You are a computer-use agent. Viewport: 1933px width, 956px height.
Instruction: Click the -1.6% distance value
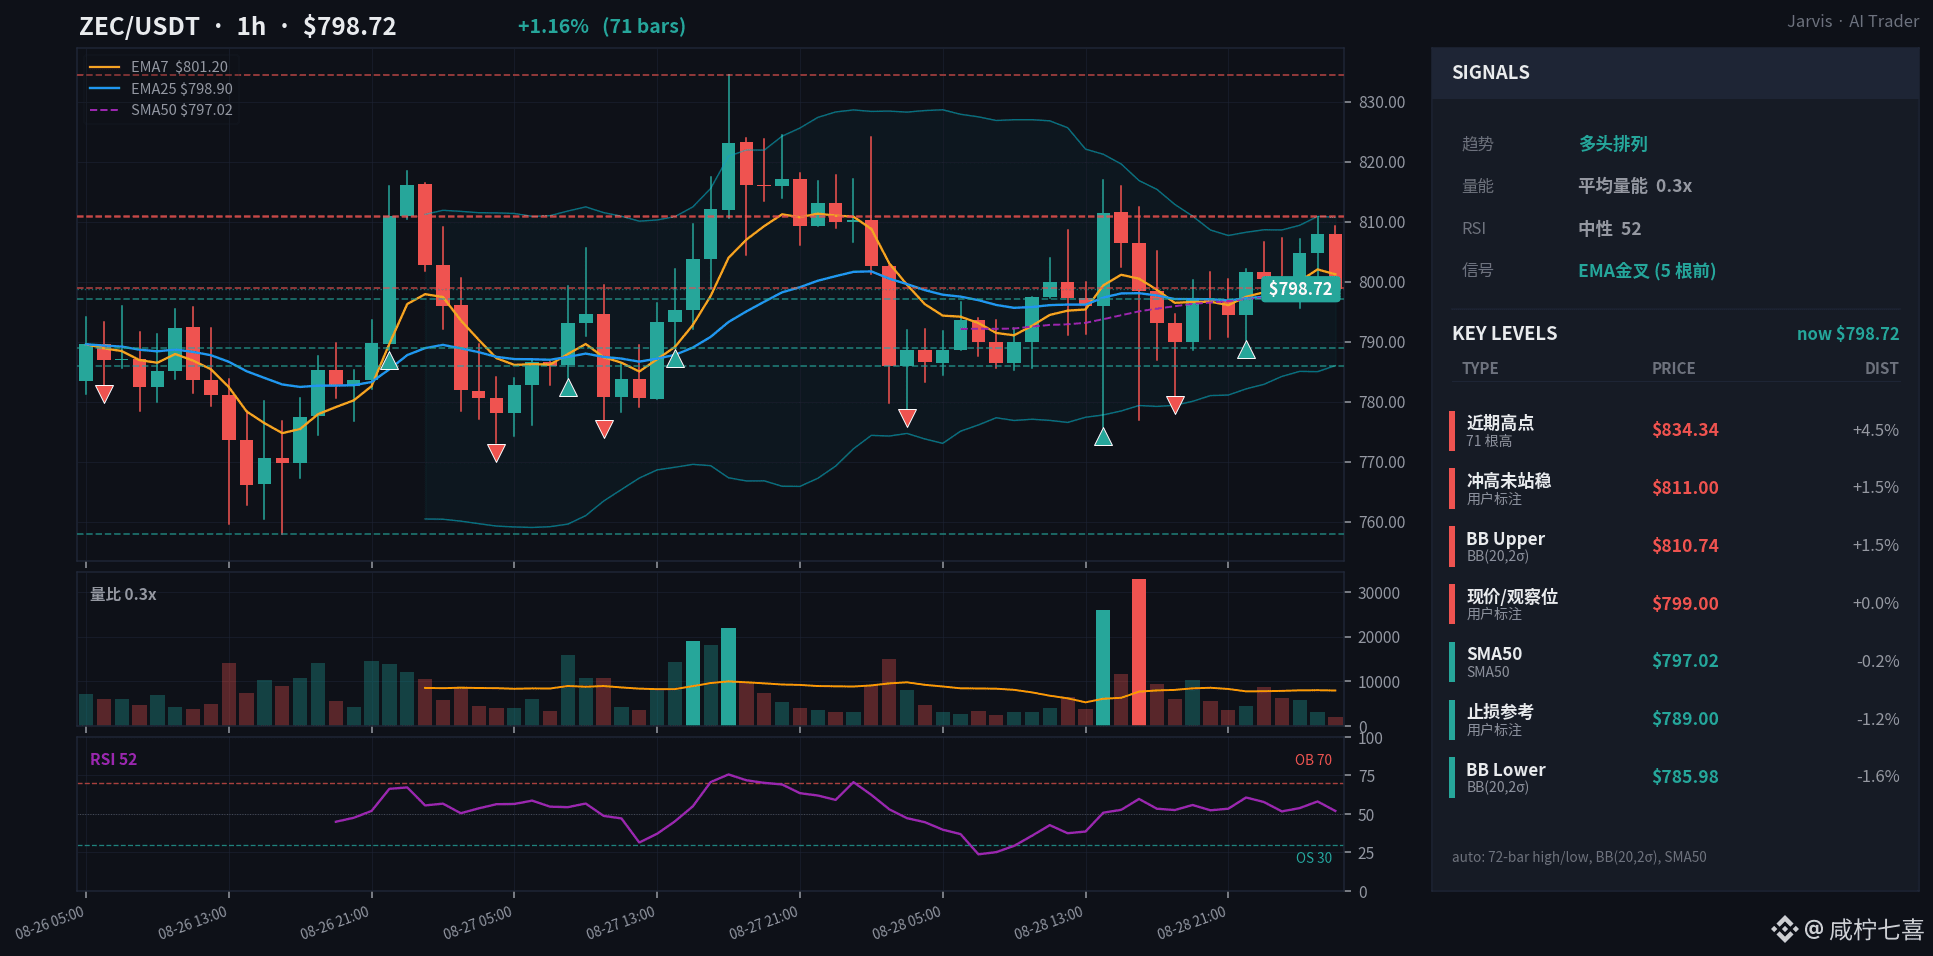[1878, 777]
